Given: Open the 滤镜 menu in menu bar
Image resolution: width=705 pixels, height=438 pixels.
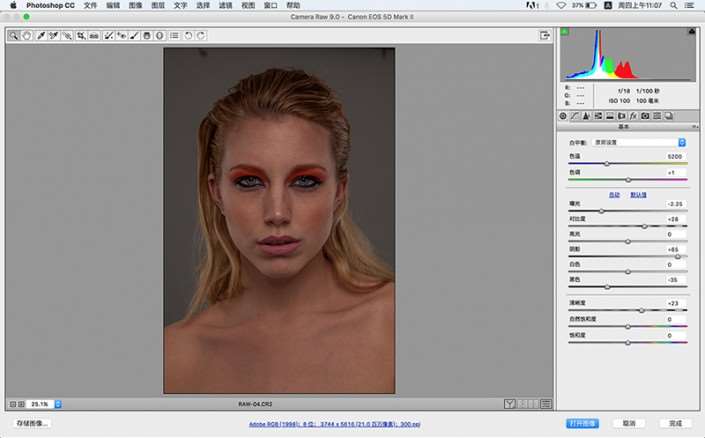Looking at the screenshot, I should tap(225, 6).
